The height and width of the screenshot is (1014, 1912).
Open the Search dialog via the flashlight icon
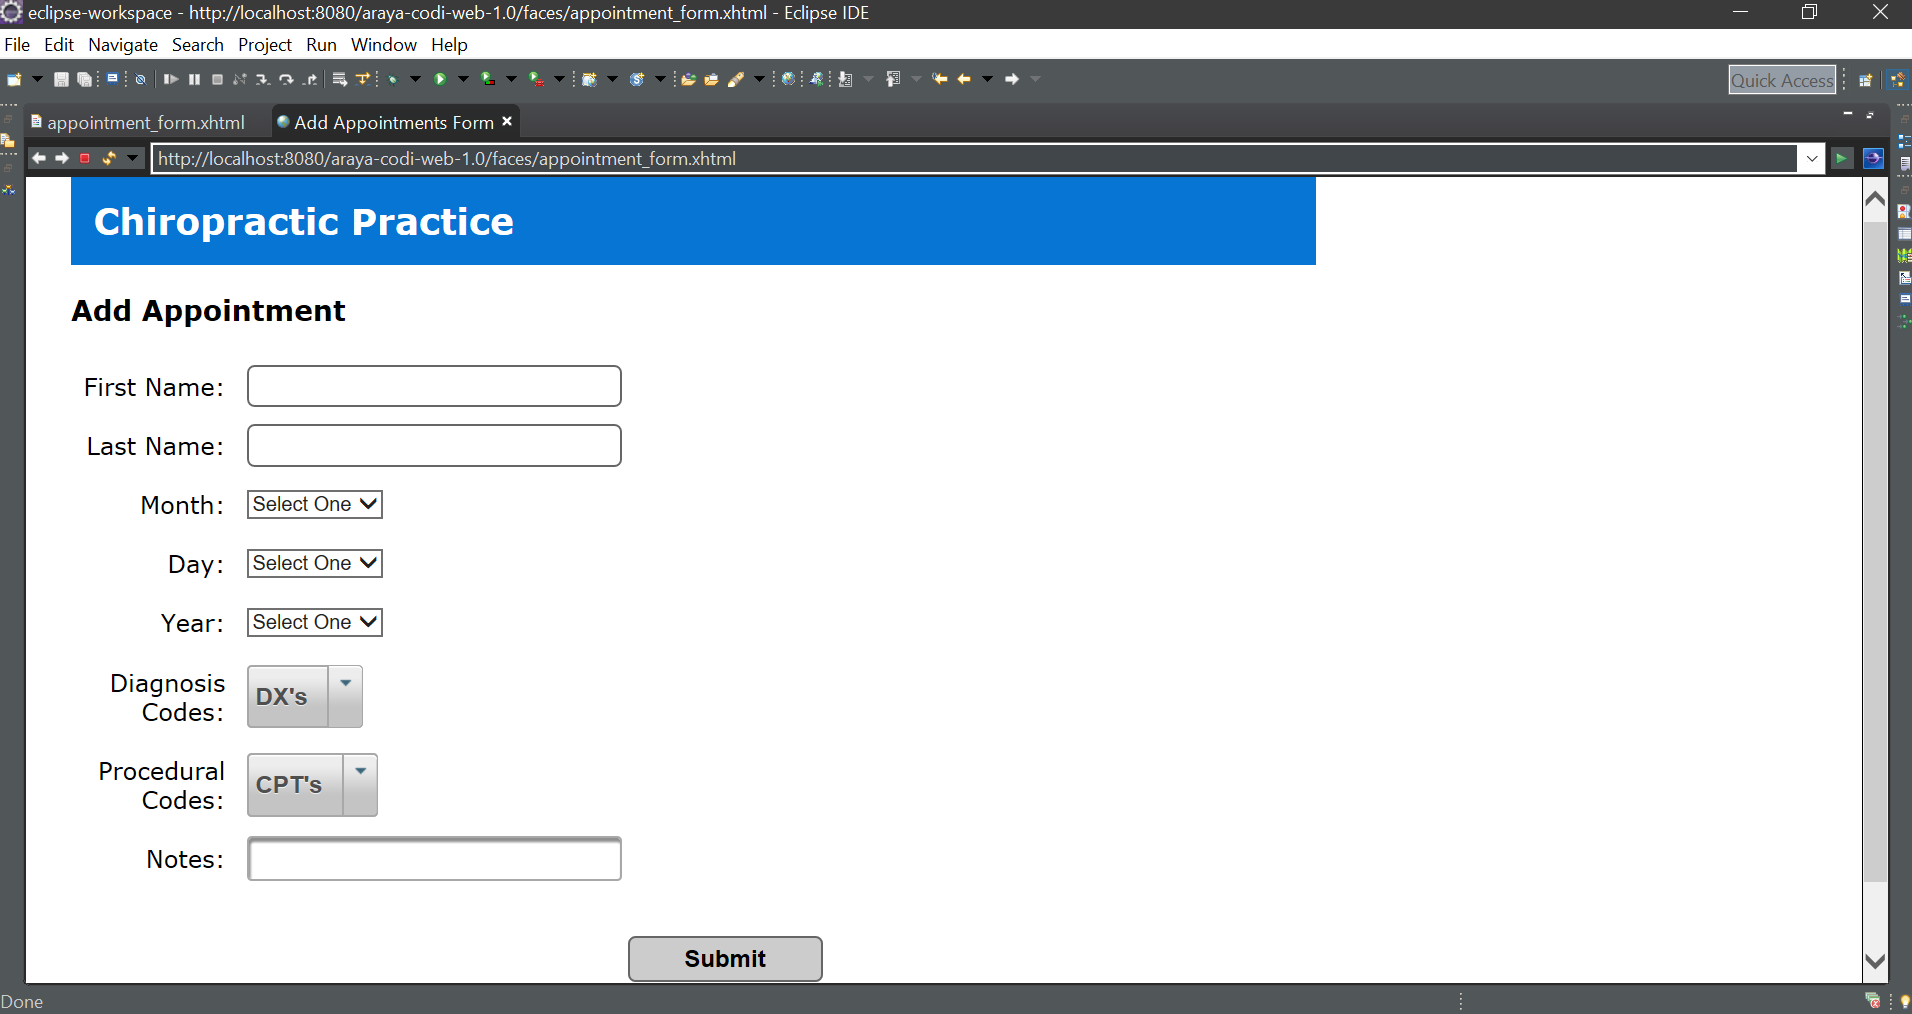point(737,79)
